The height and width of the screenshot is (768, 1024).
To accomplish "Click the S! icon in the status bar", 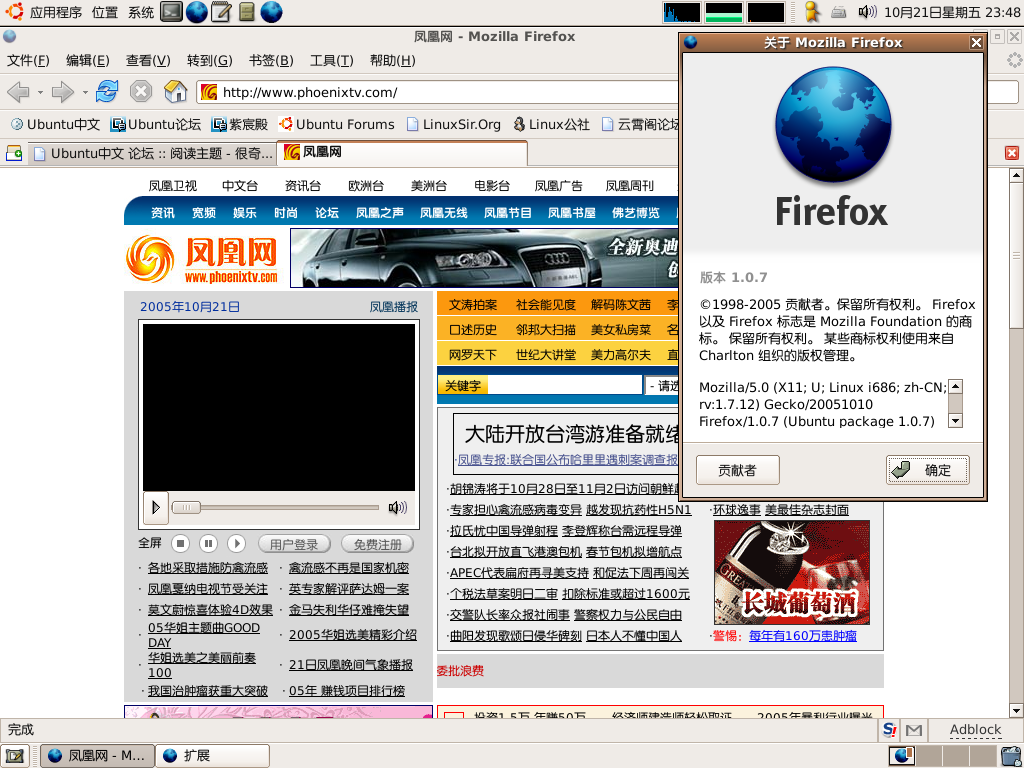I will point(889,729).
